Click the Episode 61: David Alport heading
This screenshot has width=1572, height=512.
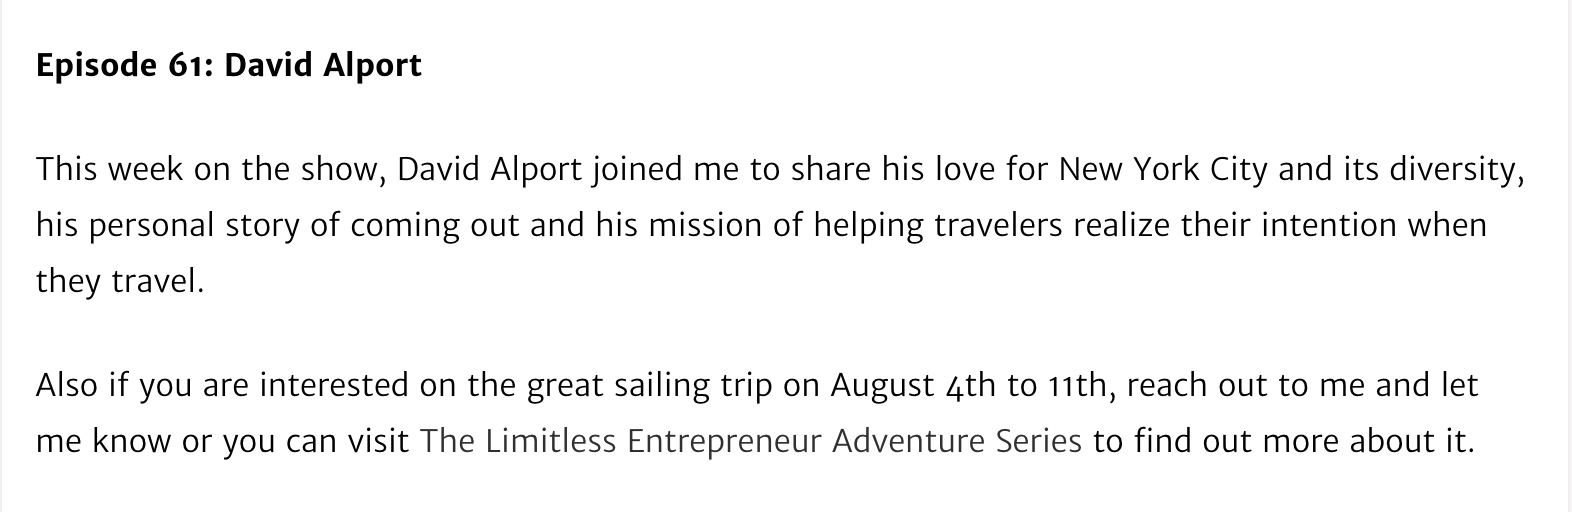[x=229, y=65]
